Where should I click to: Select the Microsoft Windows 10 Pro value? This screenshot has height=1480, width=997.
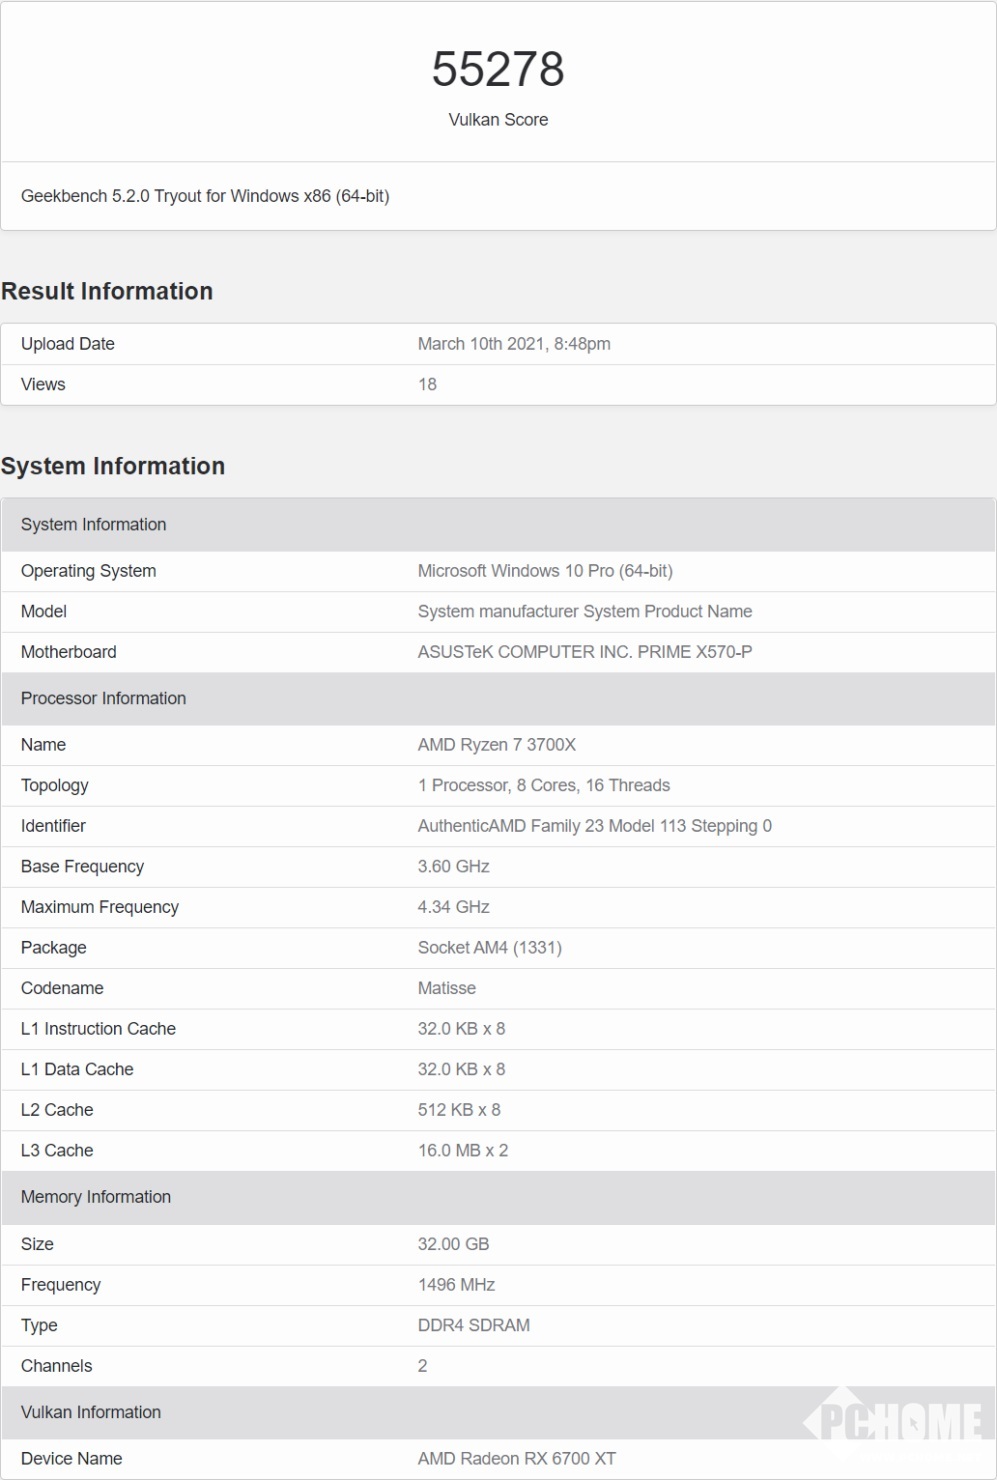[545, 571]
